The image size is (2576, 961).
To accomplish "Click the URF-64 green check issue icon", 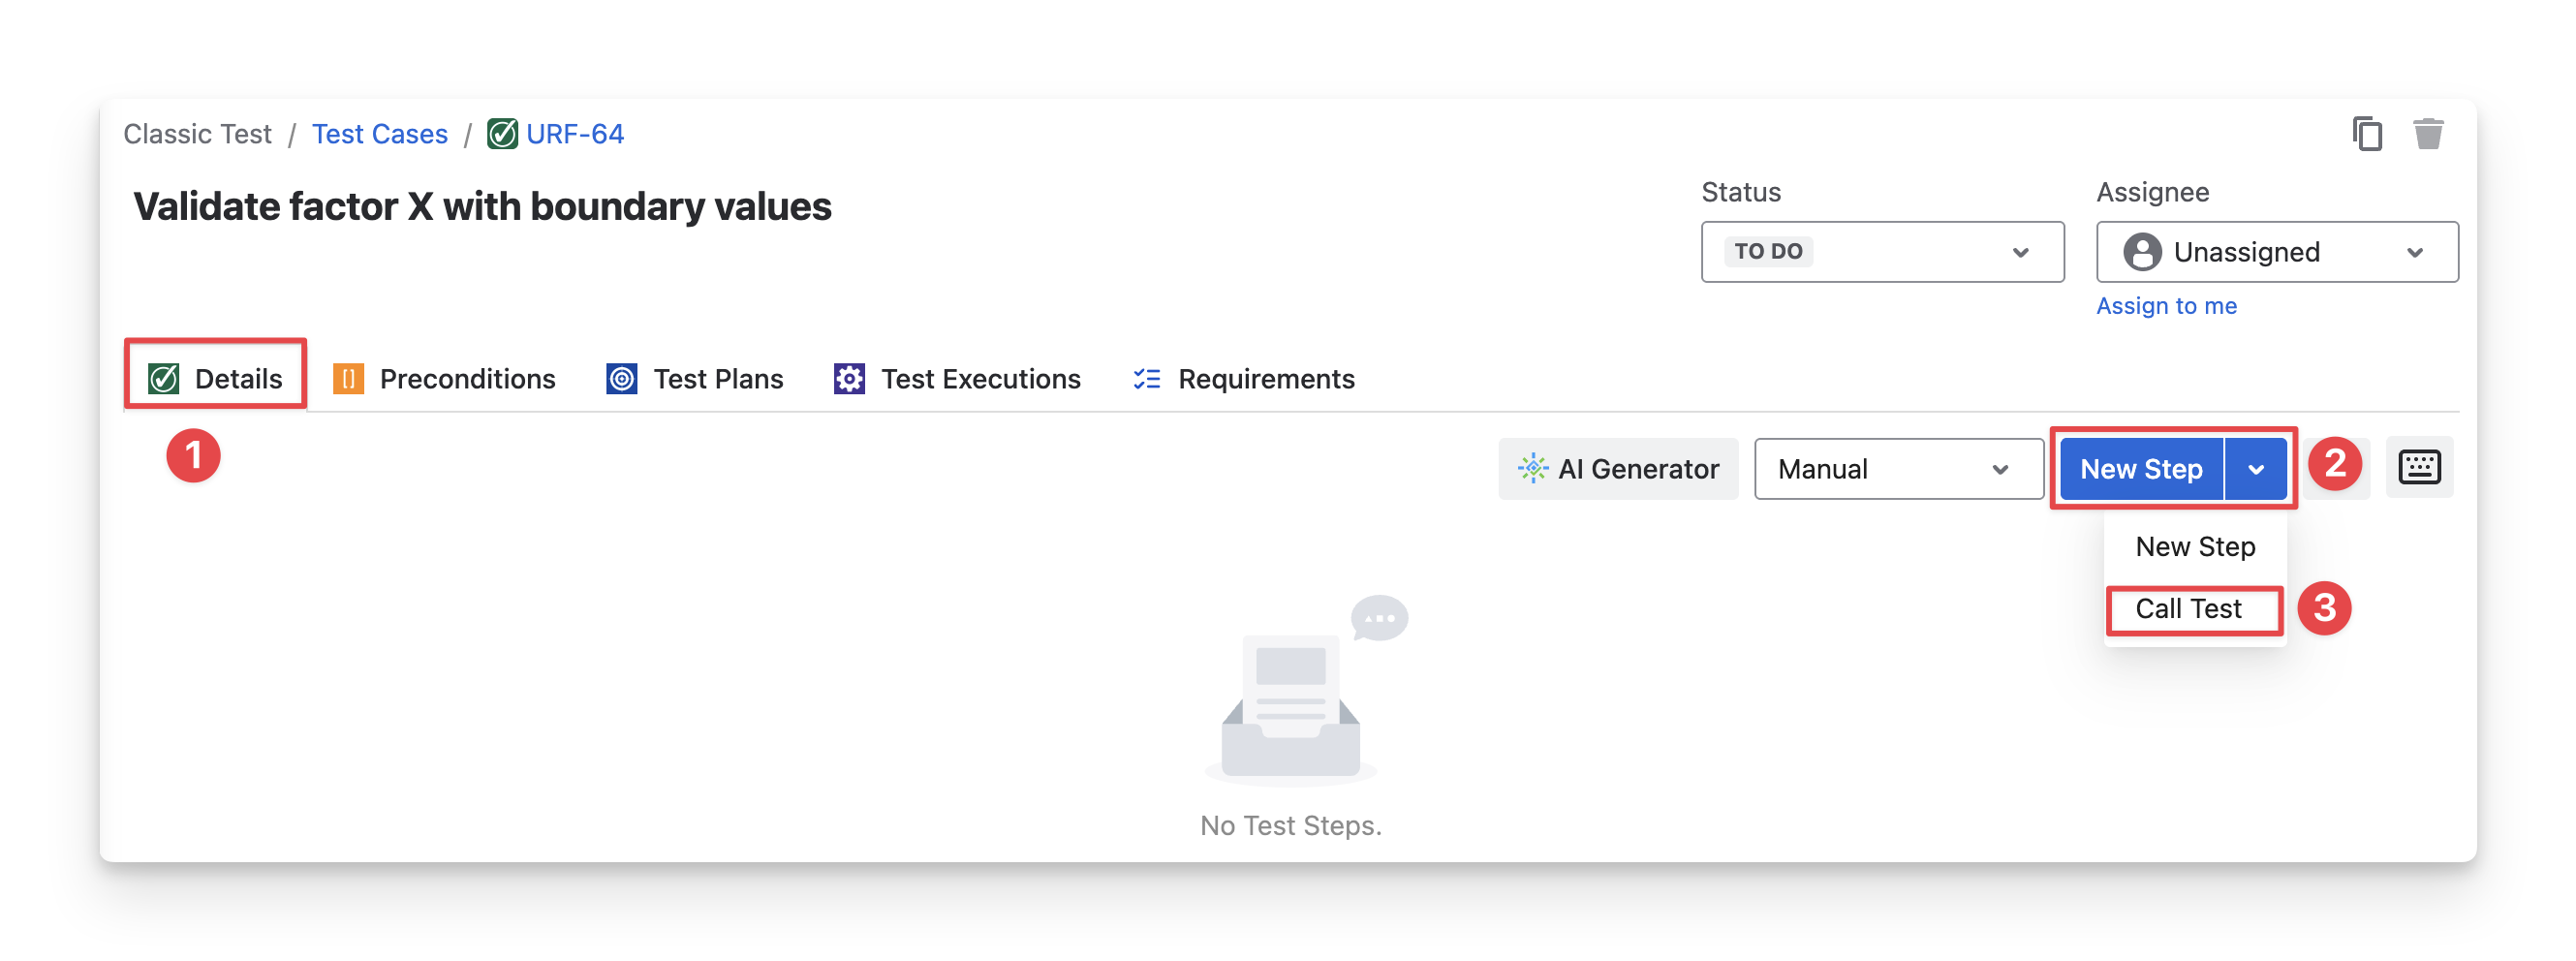I will point(502,134).
